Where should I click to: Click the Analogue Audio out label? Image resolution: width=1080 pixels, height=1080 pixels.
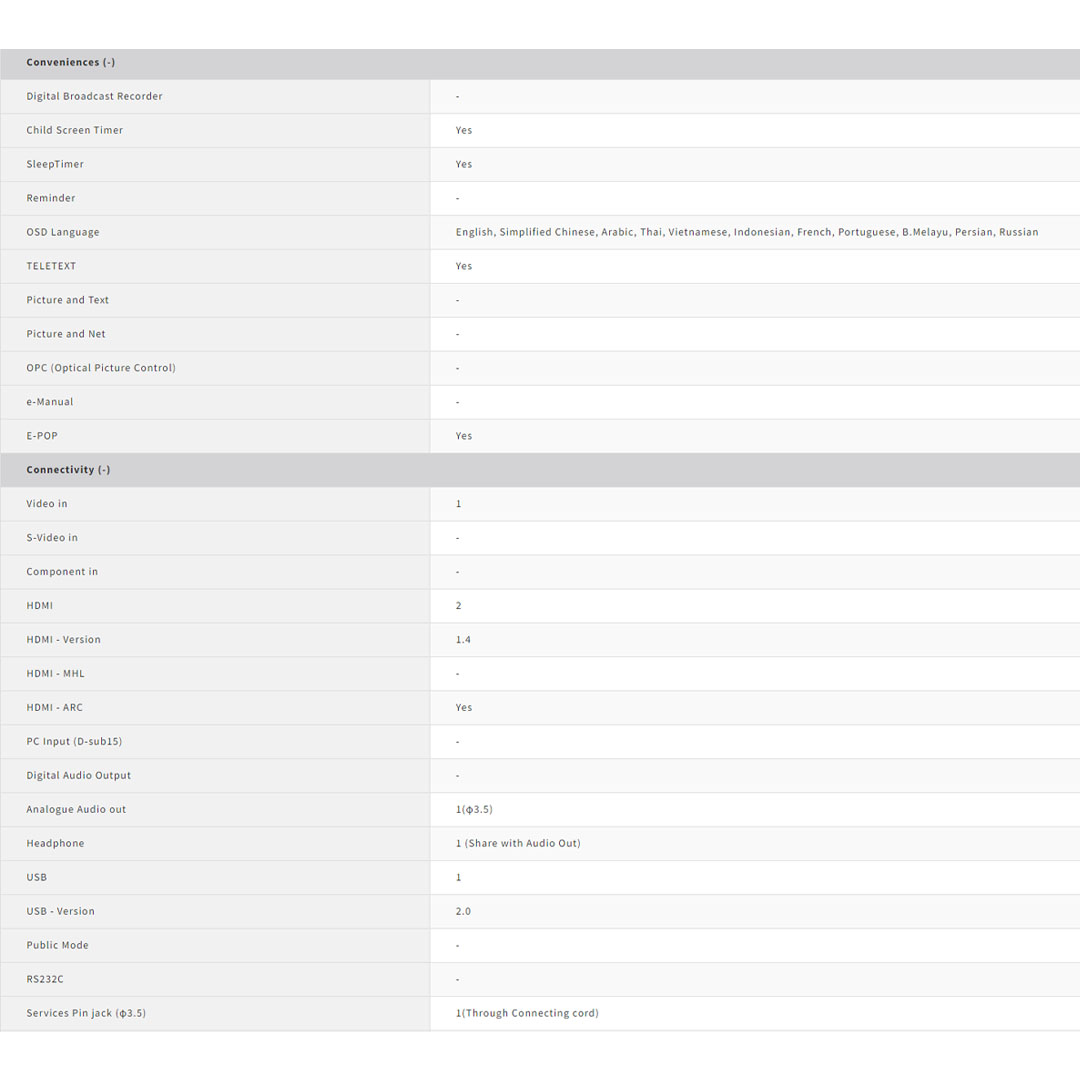click(76, 810)
